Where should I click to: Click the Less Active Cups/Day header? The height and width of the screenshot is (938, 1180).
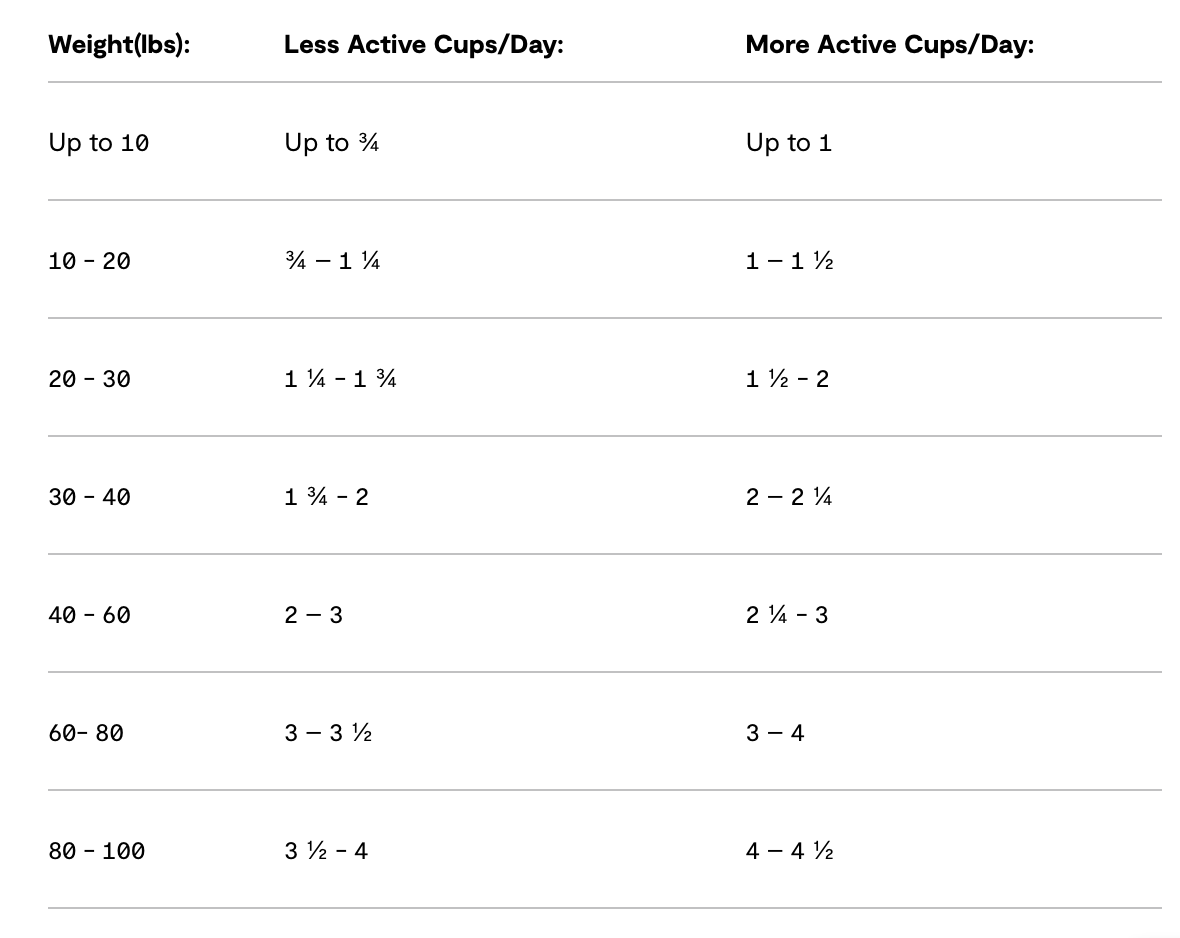(423, 45)
